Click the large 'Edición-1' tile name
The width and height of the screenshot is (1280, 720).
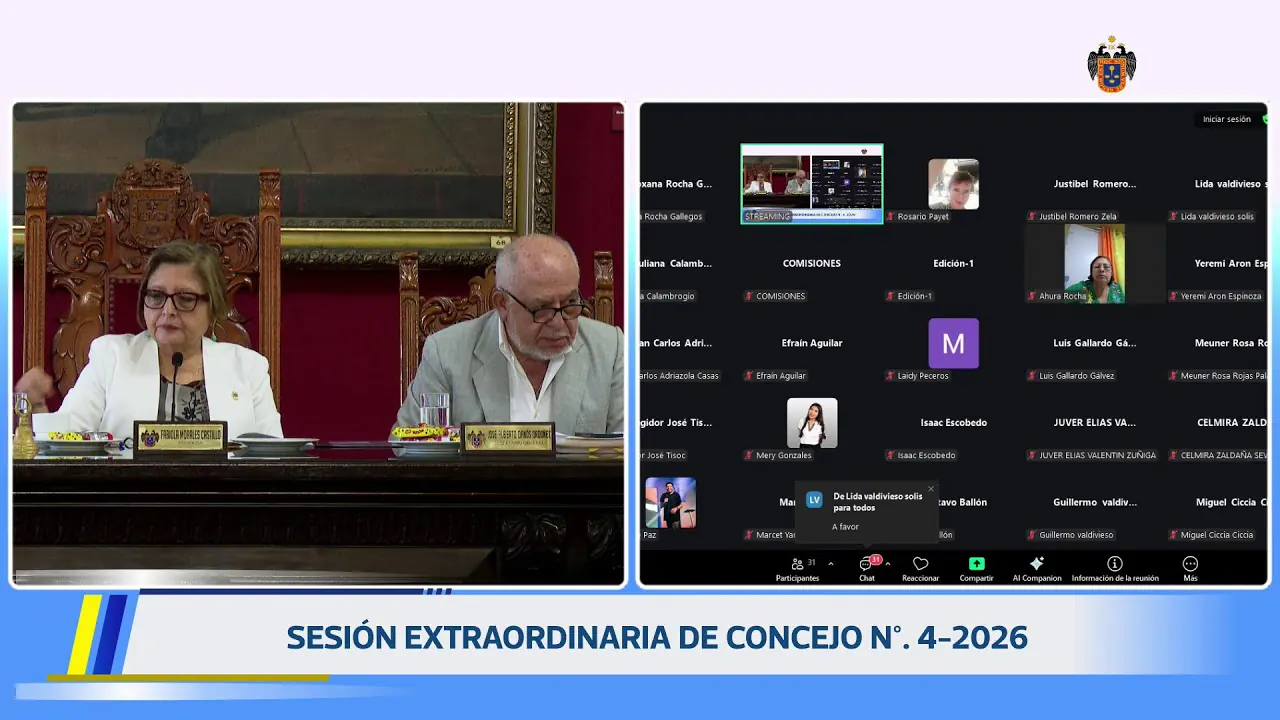pyautogui.click(x=953, y=263)
